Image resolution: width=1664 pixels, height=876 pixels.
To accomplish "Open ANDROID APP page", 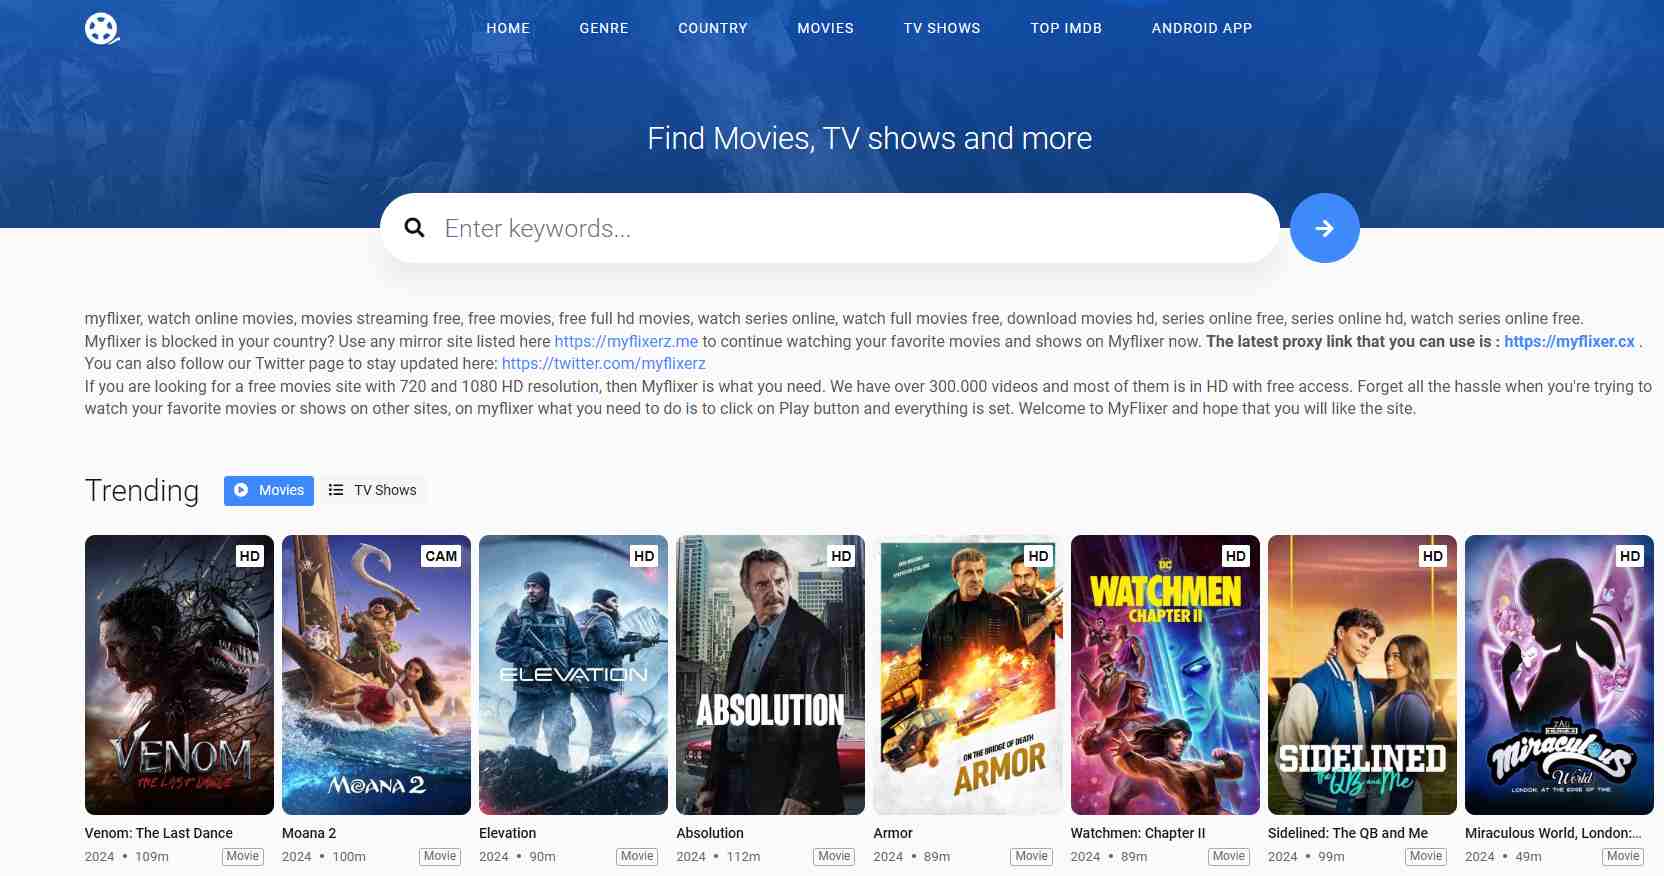I will (1201, 28).
